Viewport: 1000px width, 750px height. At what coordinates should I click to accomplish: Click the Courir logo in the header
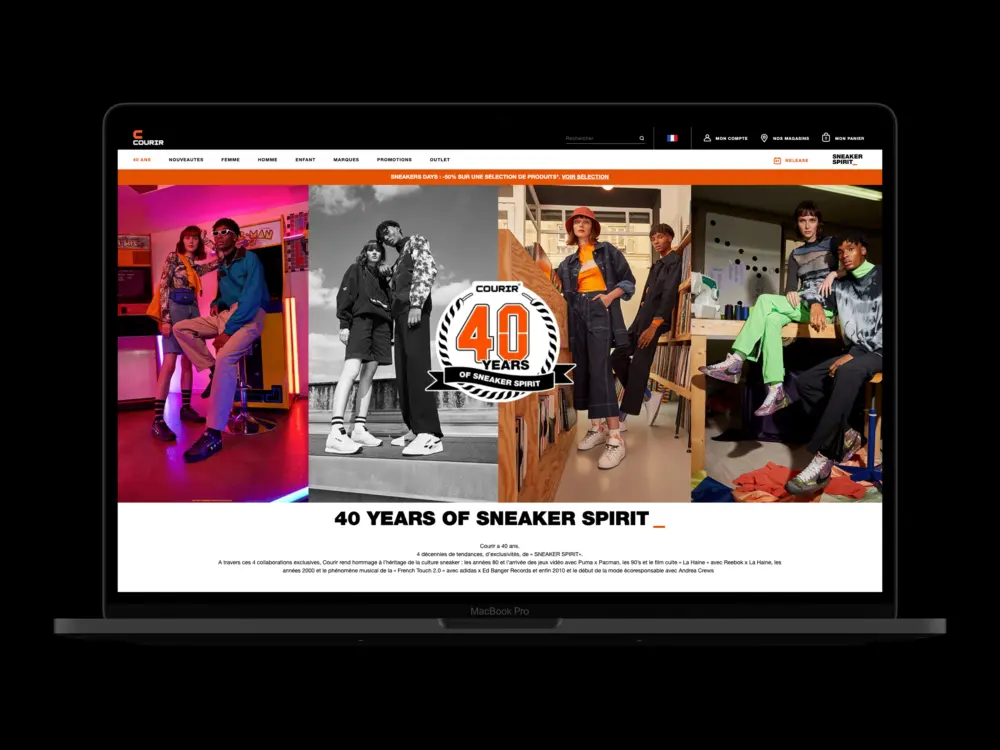coord(148,138)
